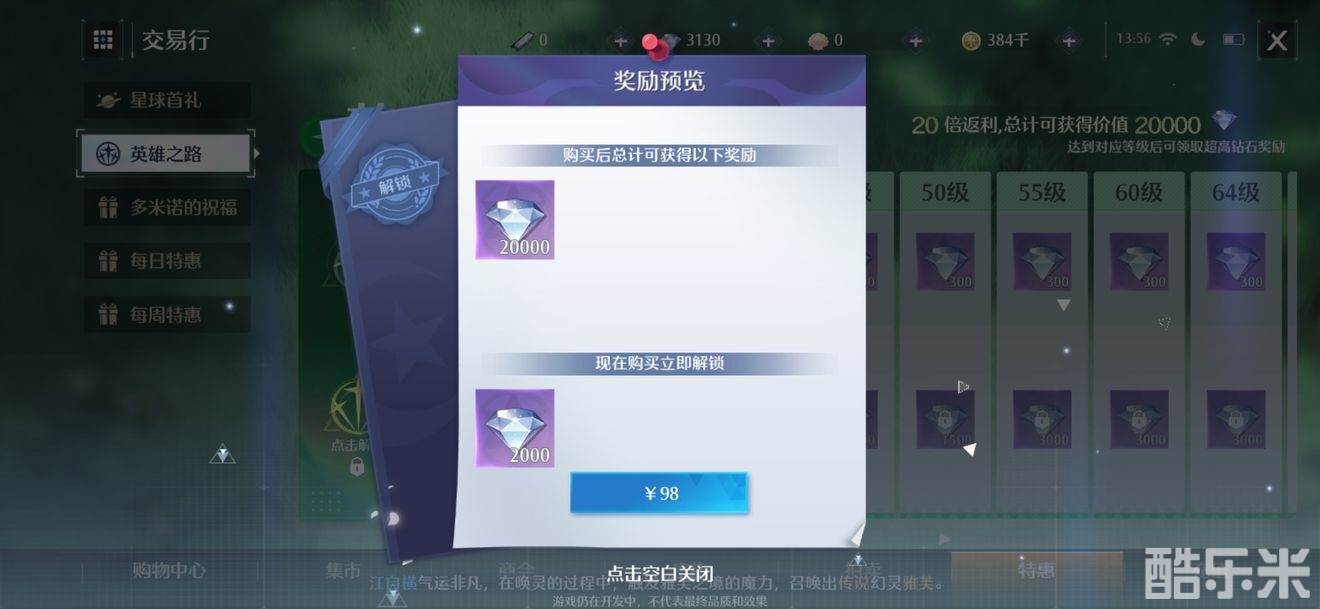This screenshot has width=1320, height=609.
Task: Open the 每日特惠 sidebar tab
Action: pos(166,261)
